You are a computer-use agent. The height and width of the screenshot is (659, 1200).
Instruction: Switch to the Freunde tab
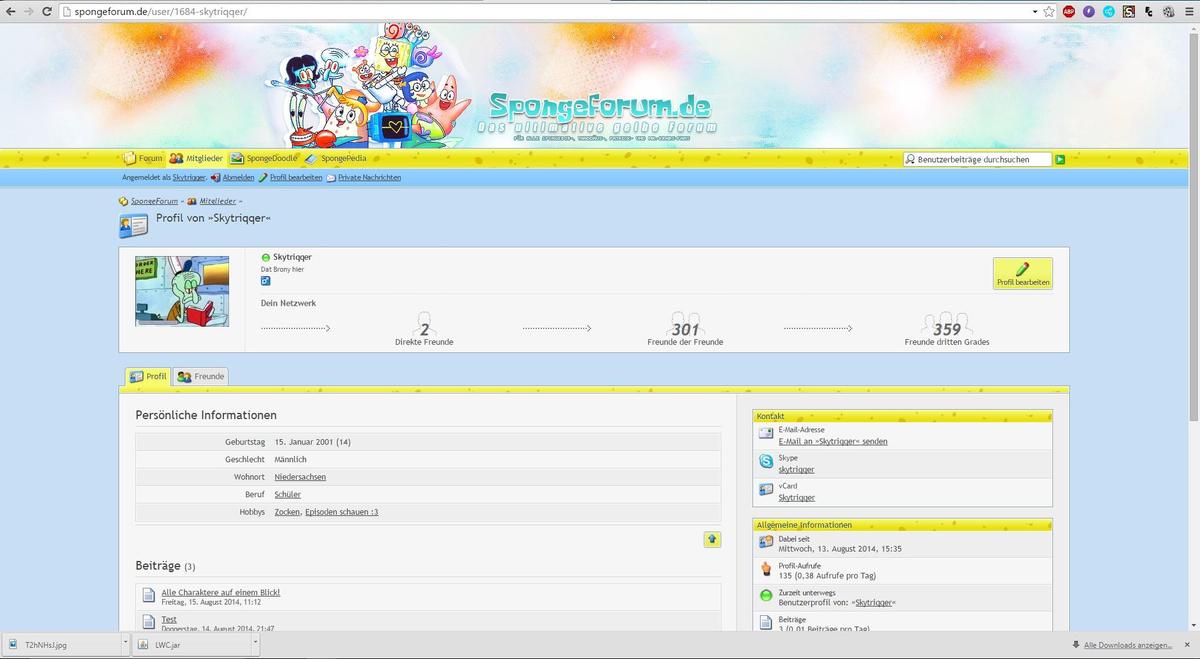click(x=201, y=376)
